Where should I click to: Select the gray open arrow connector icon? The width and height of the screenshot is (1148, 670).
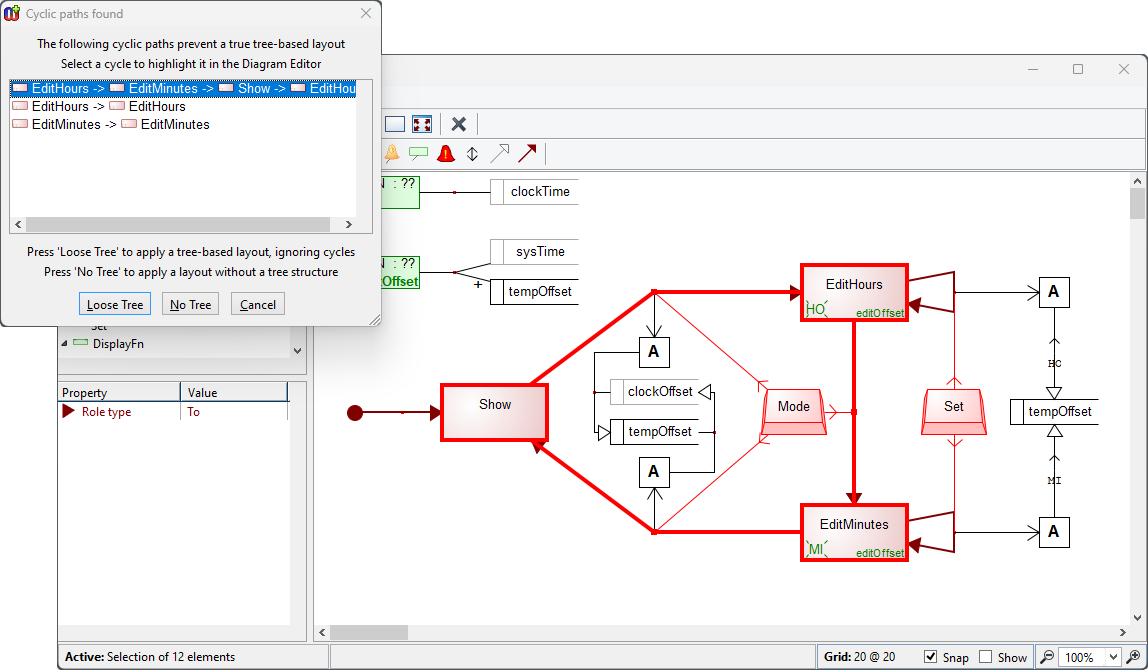(500, 152)
